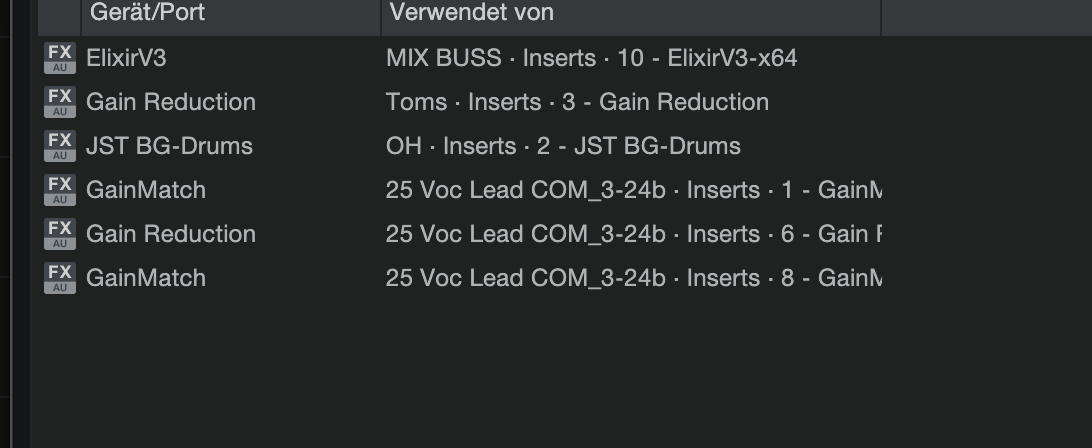Screen dimensions: 1092x448
Task: Select the Gain Reduction name used on Inserts 6
Action: pyautogui.click(x=171, y=234)
